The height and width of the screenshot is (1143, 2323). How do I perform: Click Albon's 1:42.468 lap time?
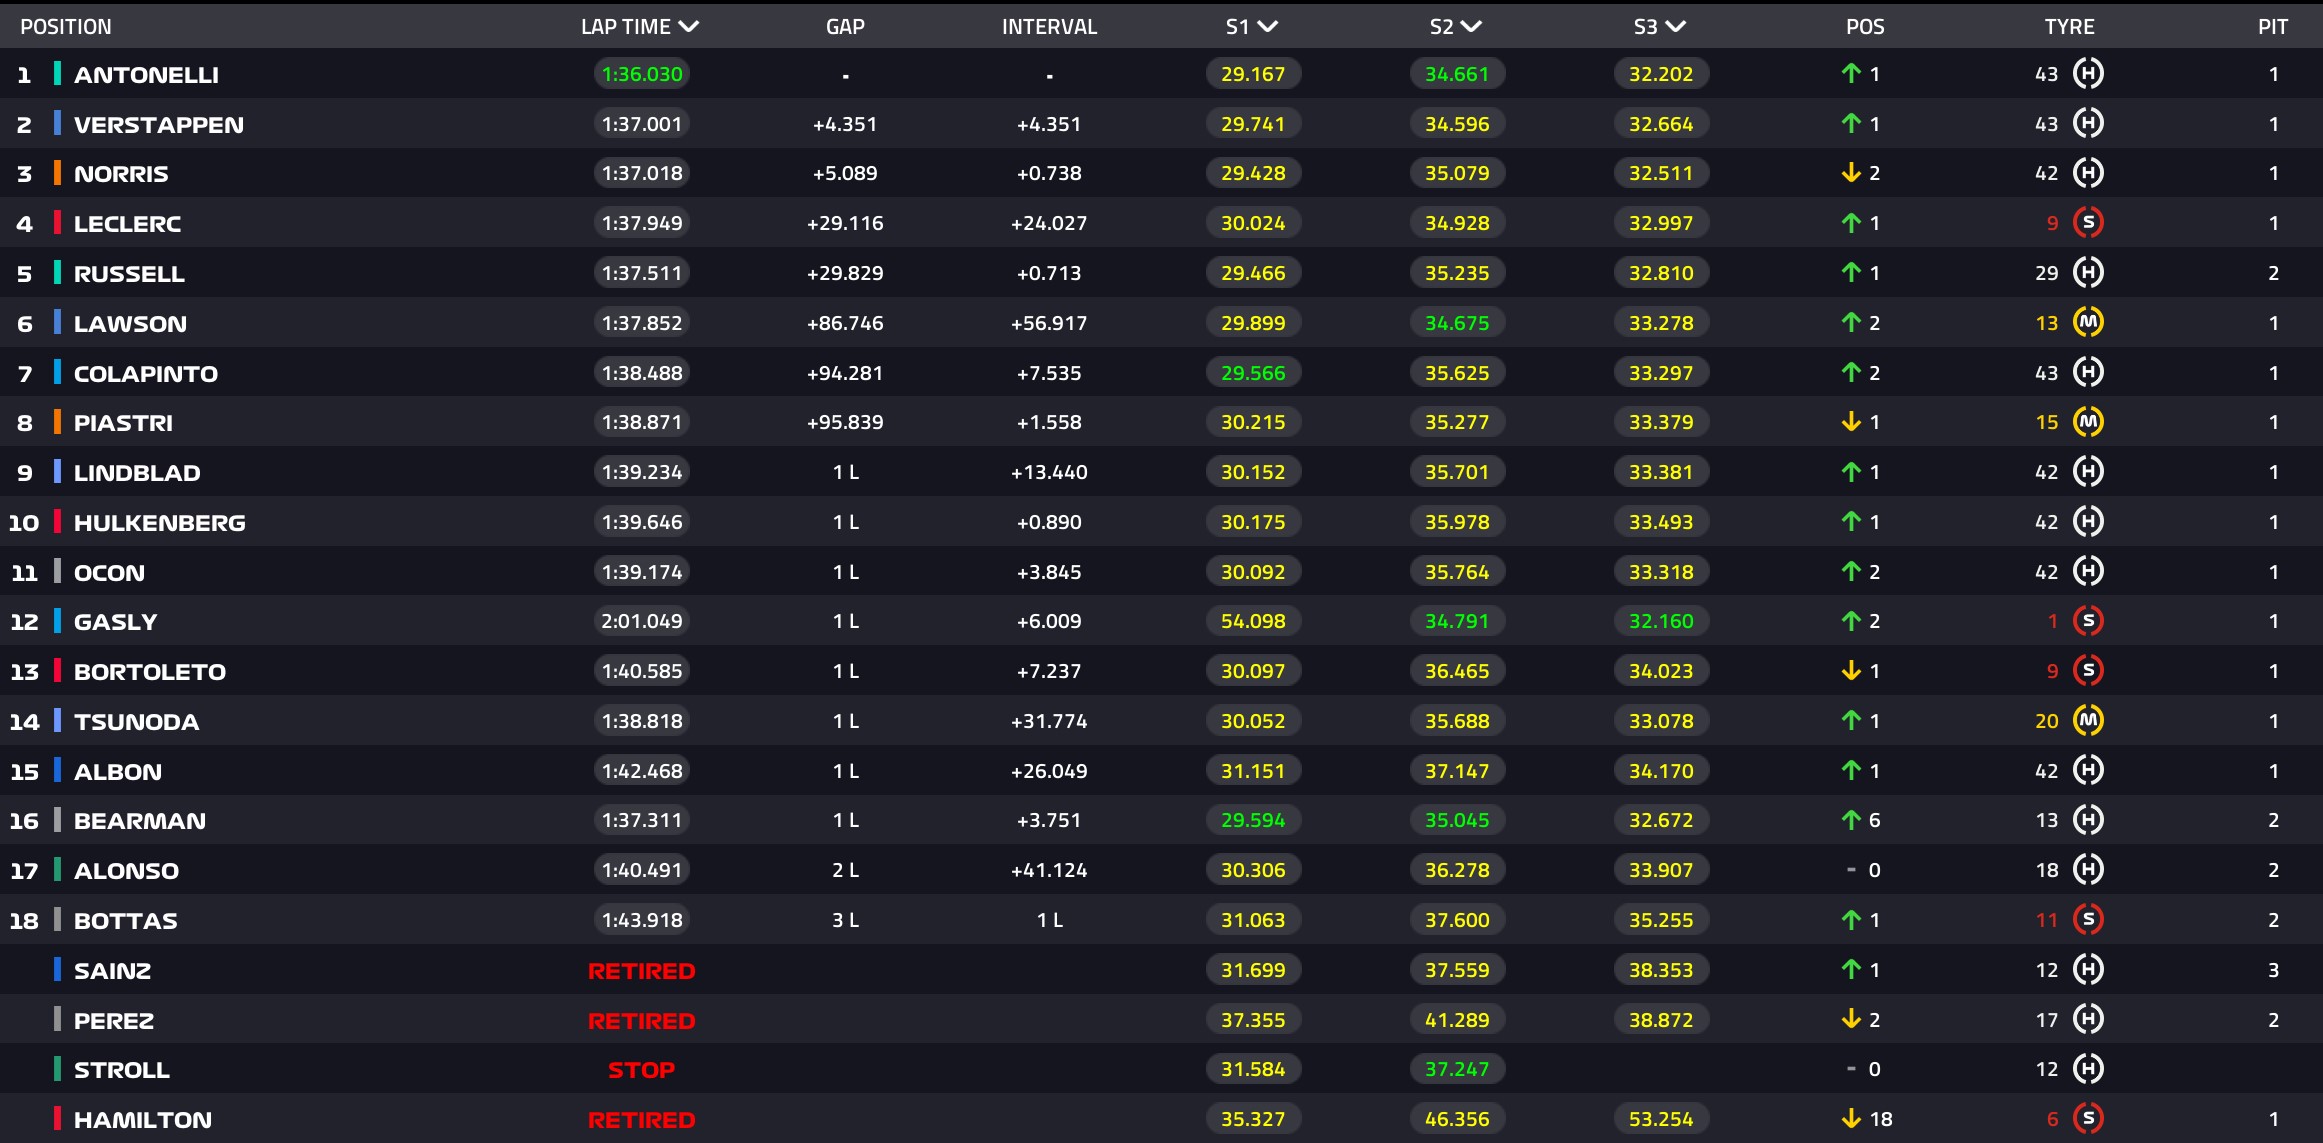(642, 771)
